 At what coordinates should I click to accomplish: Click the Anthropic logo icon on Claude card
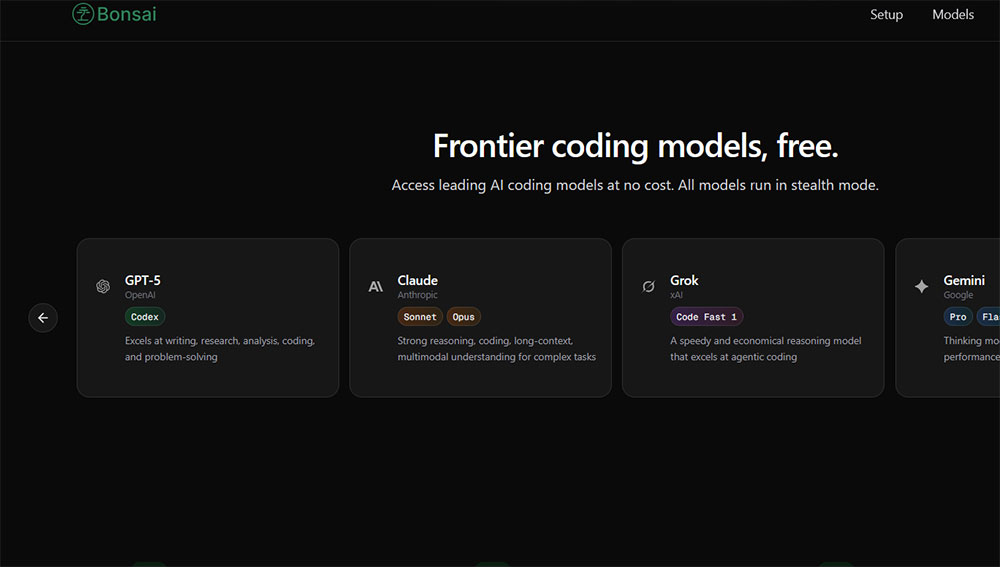(376, 286)
